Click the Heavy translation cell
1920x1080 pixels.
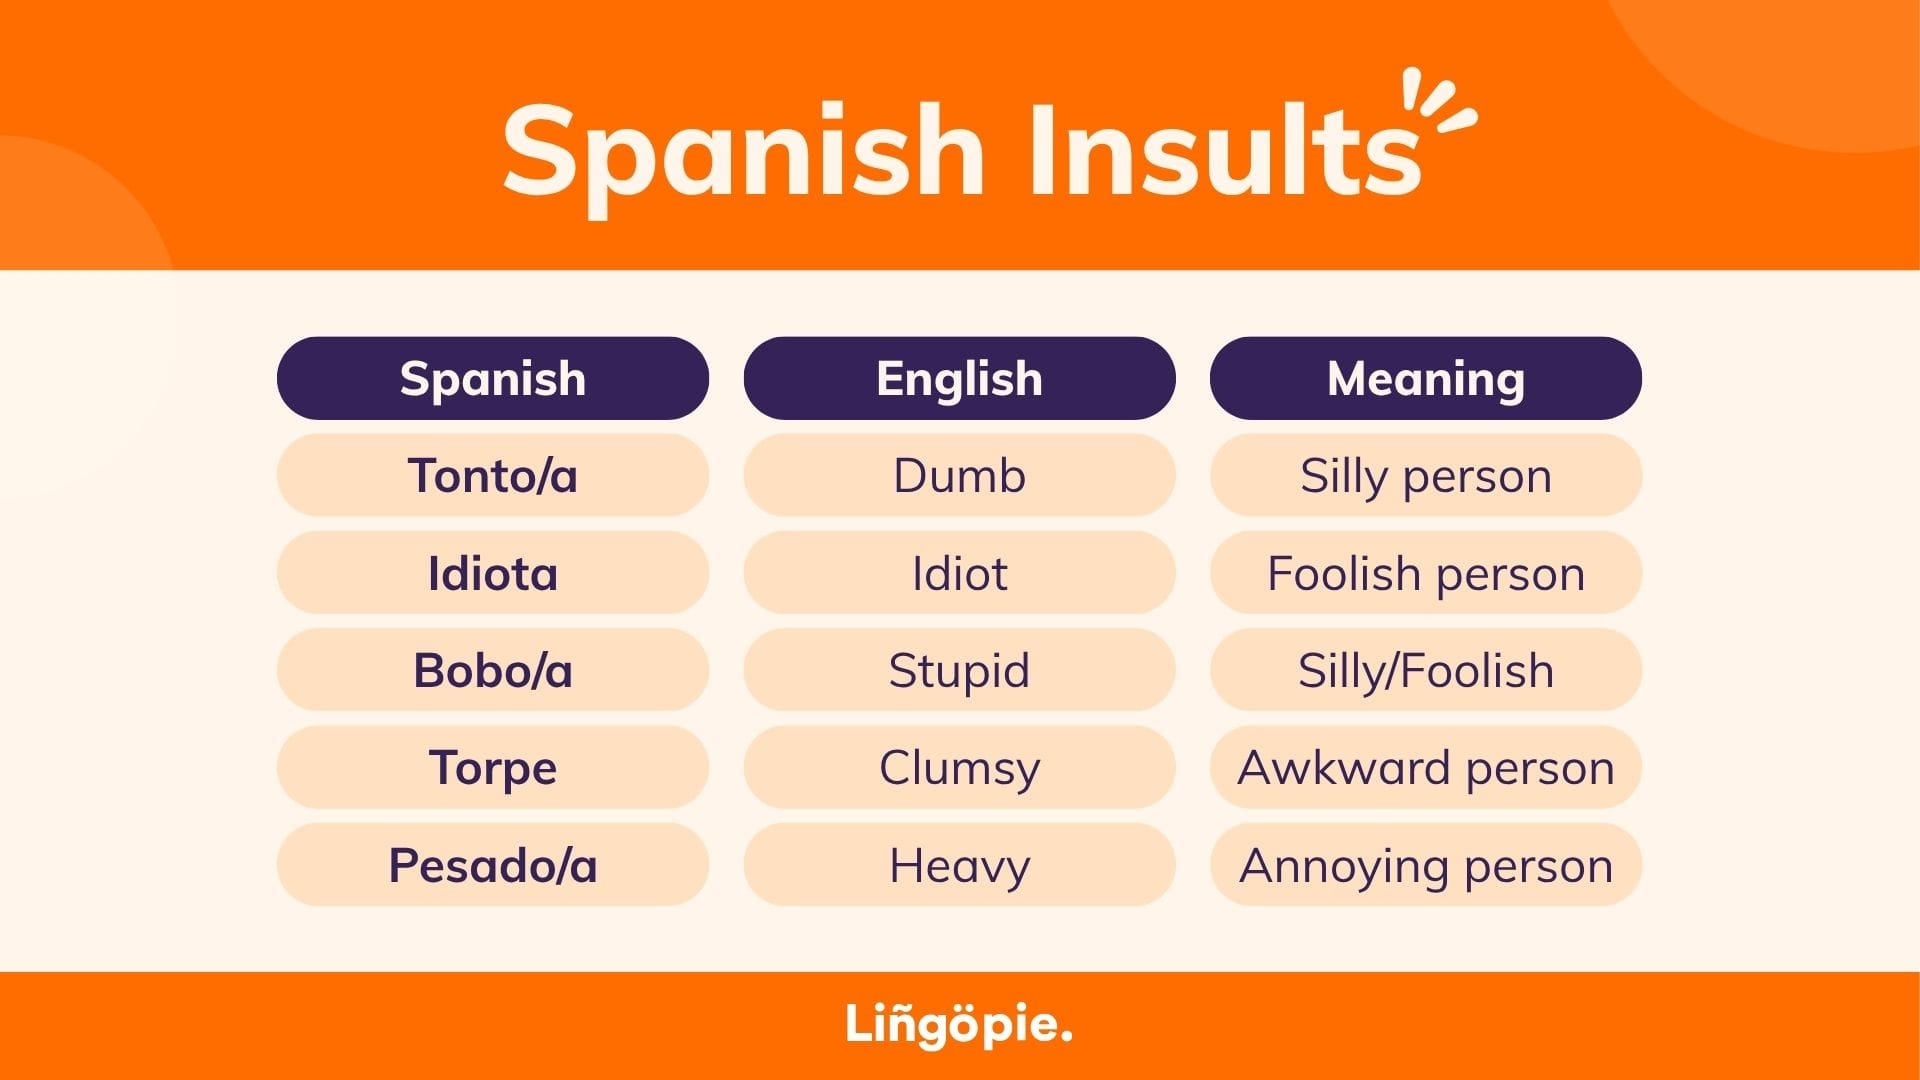click(959, 865)
